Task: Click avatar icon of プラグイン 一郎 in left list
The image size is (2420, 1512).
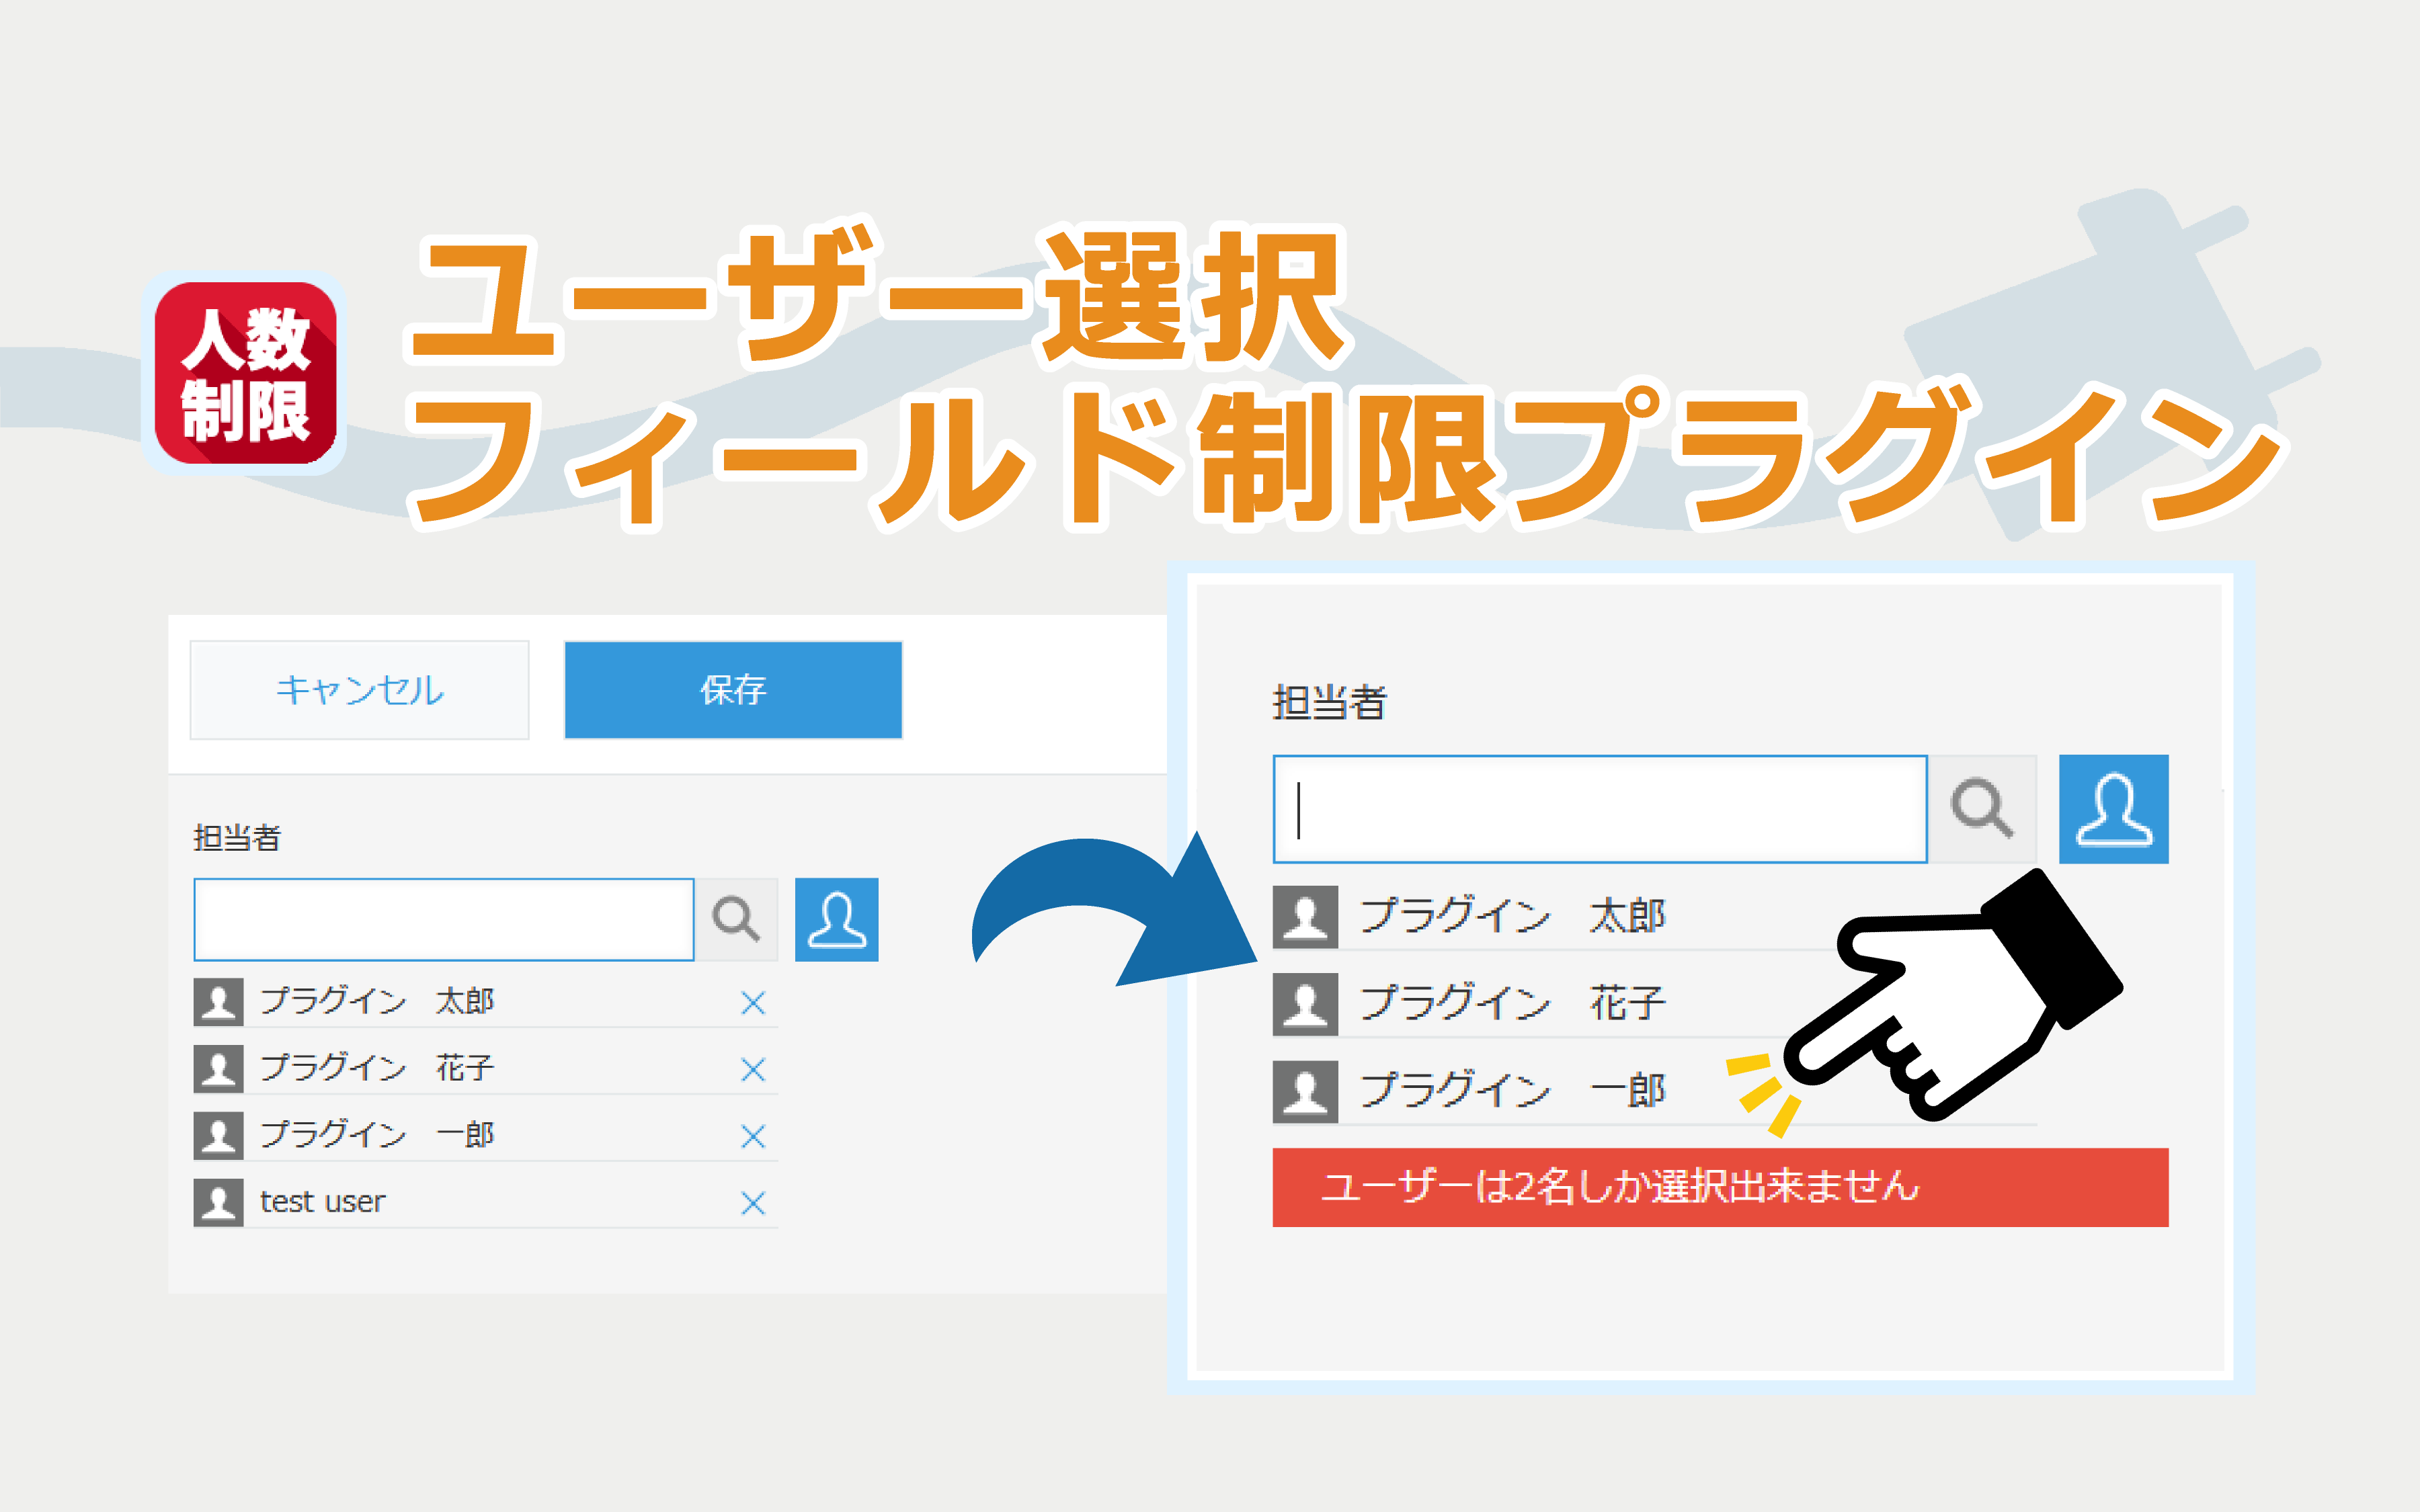Action: (219, 1135)
